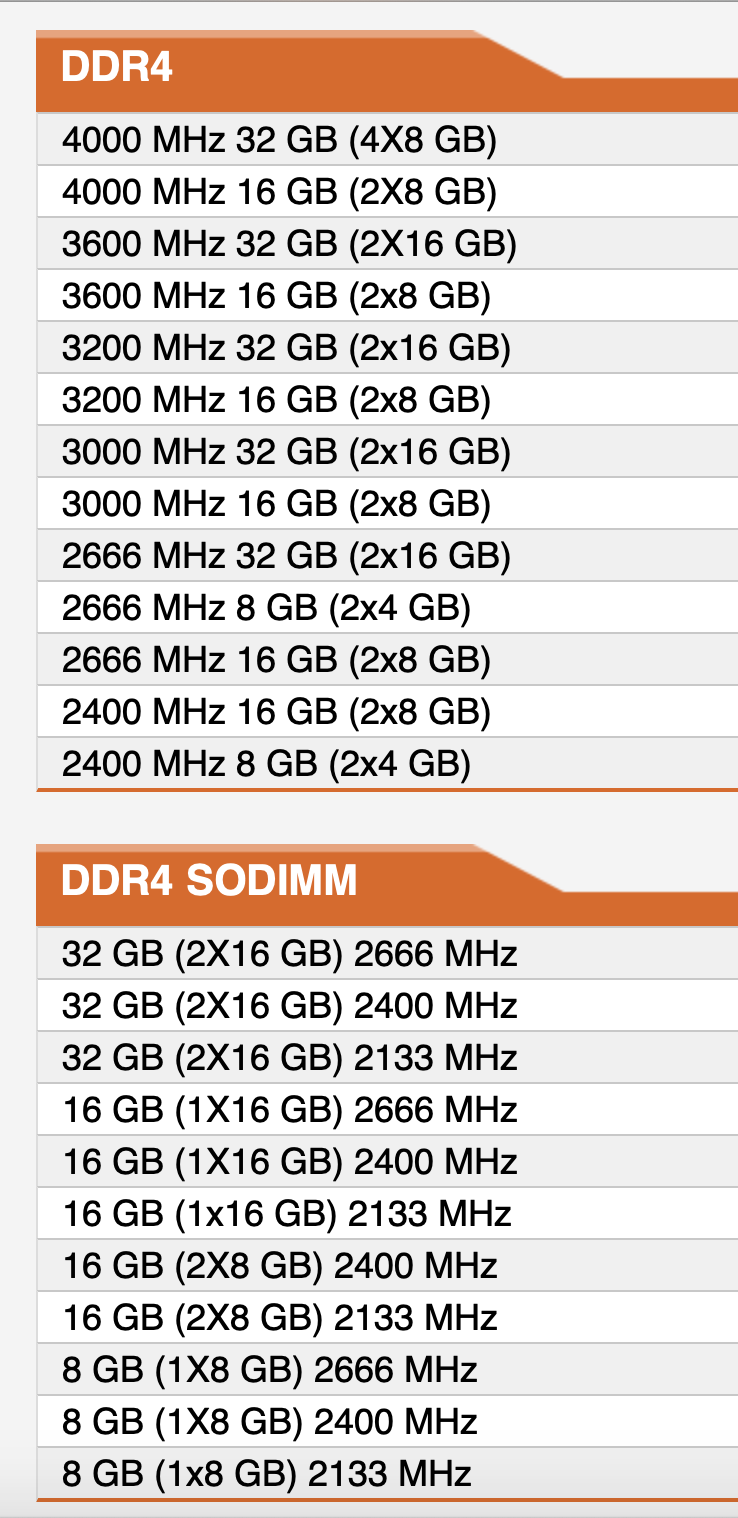Viewport: 738px width, 1518px height.
Task: Select SODIMM 32 GB (2X16 GB) 2666 MHz
Action: point(290,953)
